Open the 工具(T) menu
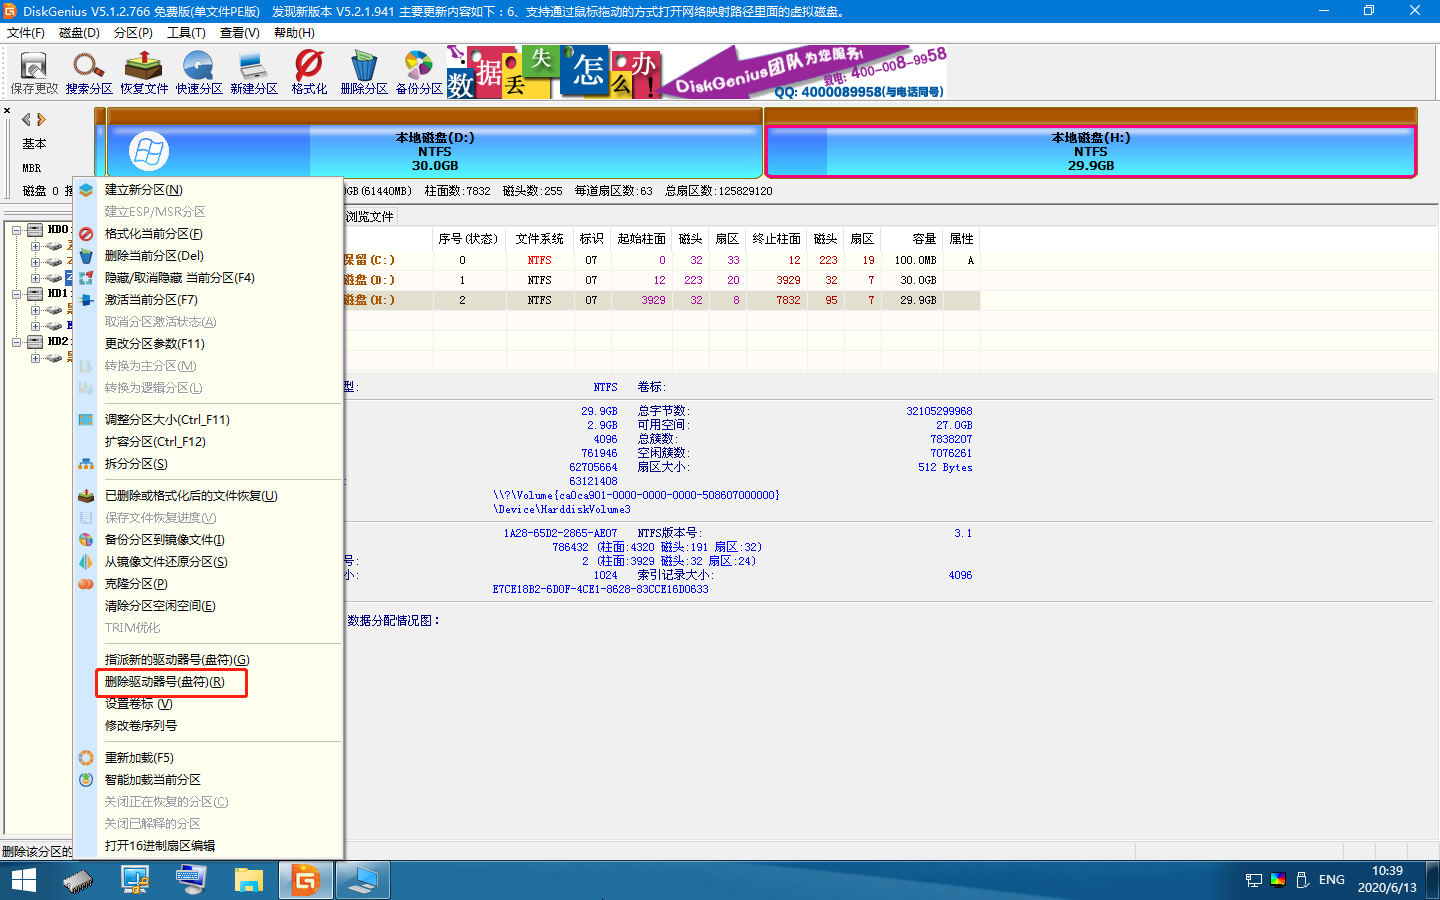1440x900 pixels. 186,33
